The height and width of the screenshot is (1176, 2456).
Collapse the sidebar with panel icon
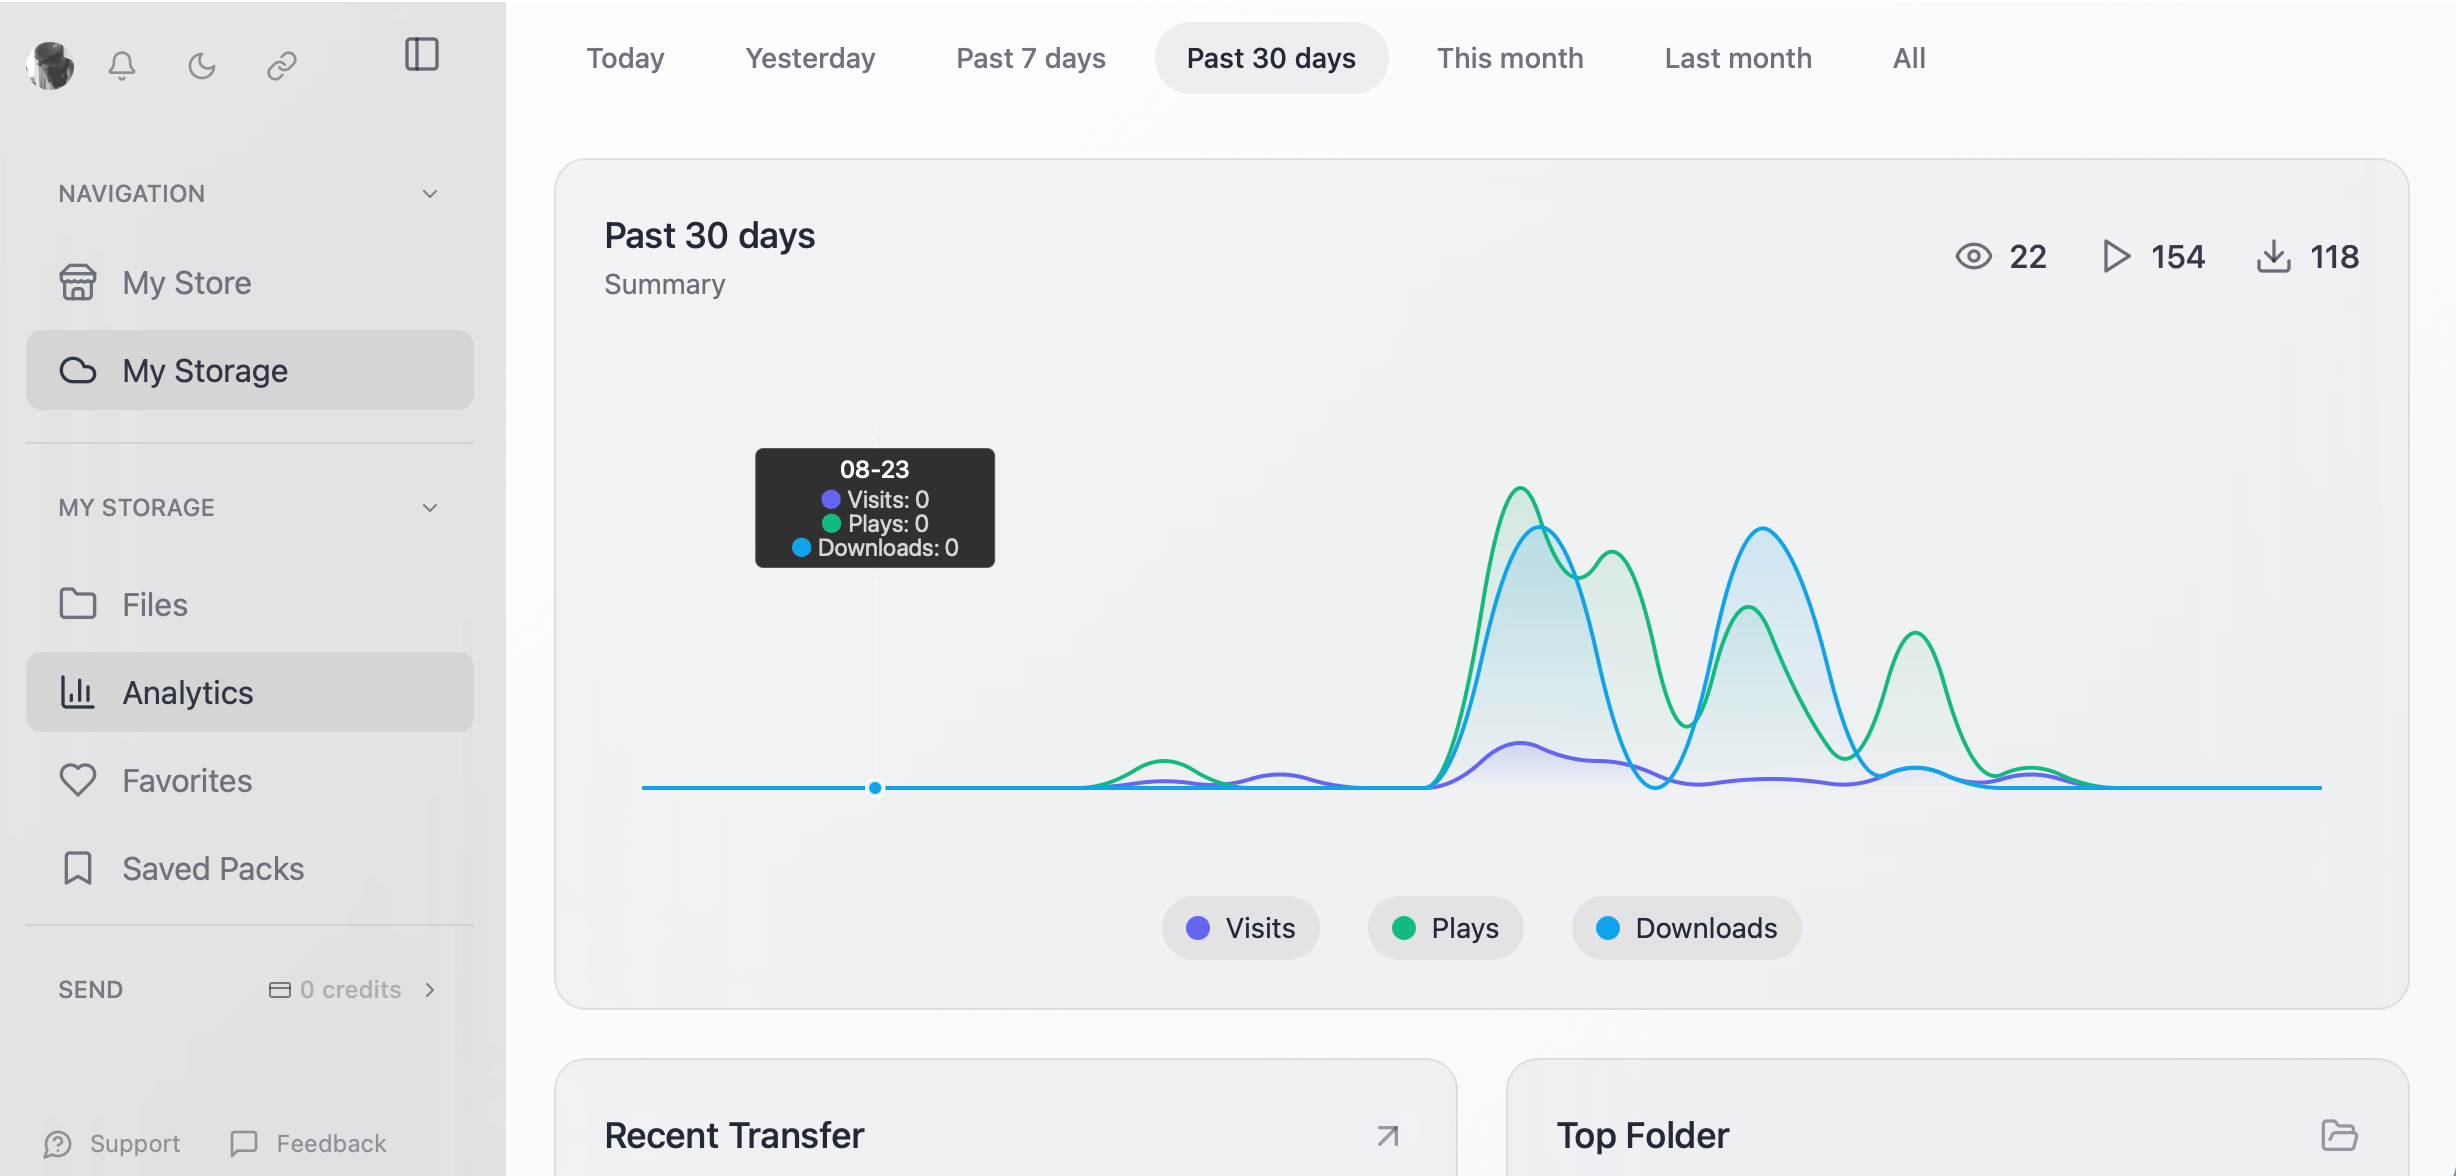(x=421, y=55)
